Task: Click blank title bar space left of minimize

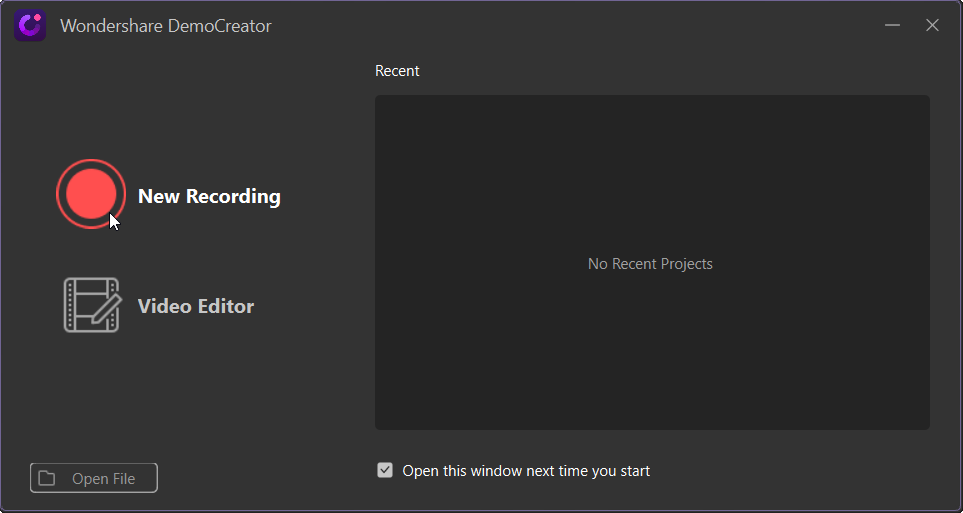Action: (600, 25)
